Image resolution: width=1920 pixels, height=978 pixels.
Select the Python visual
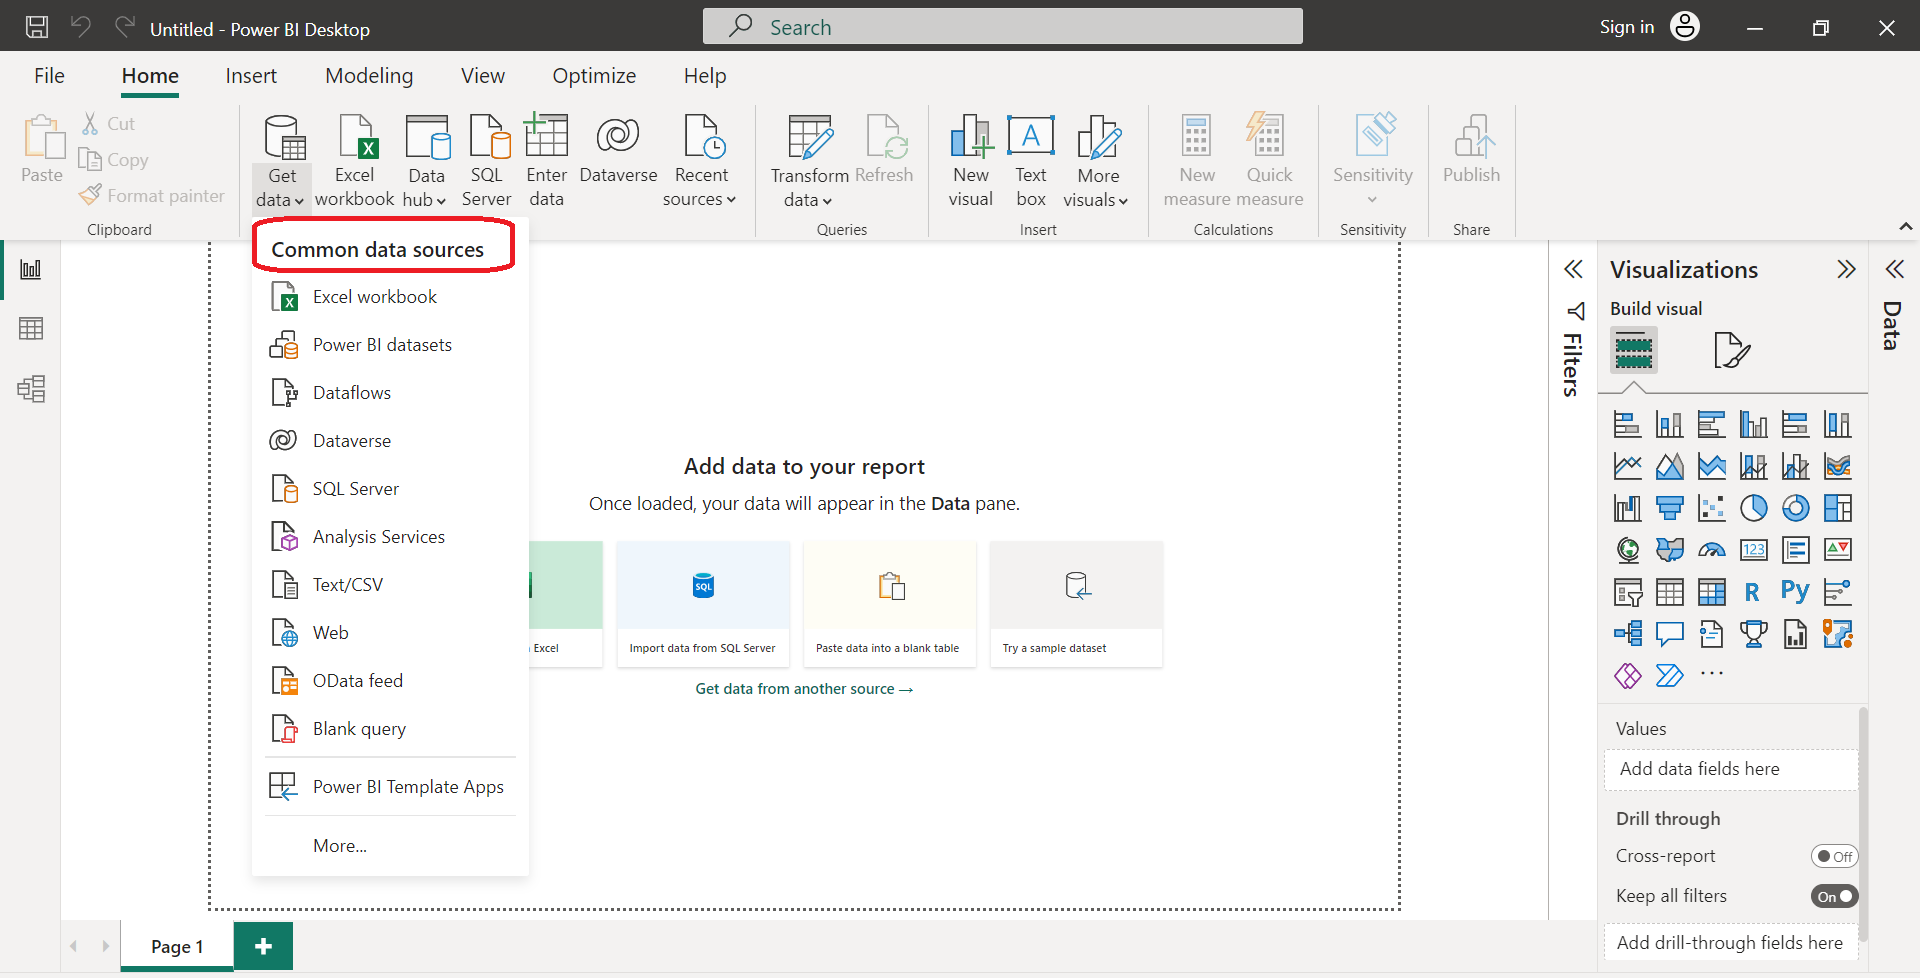tap(1795, 592)
